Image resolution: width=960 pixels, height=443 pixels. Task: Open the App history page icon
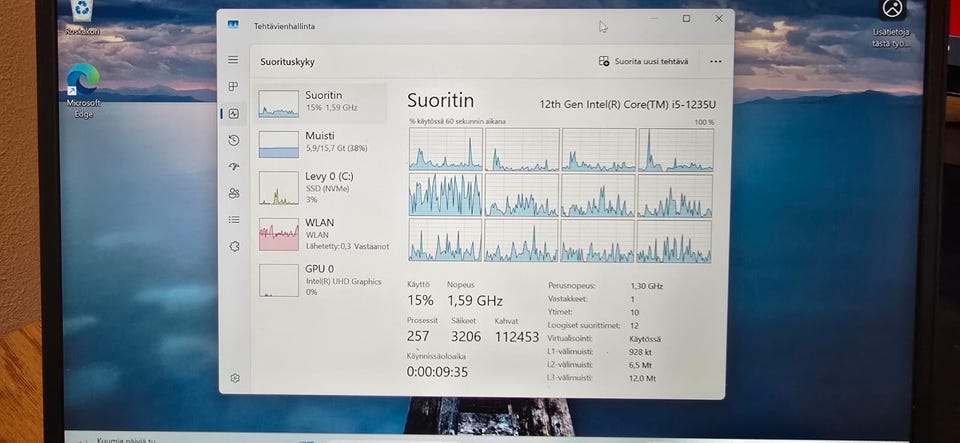pyautogui.click(x=233, y=140)
